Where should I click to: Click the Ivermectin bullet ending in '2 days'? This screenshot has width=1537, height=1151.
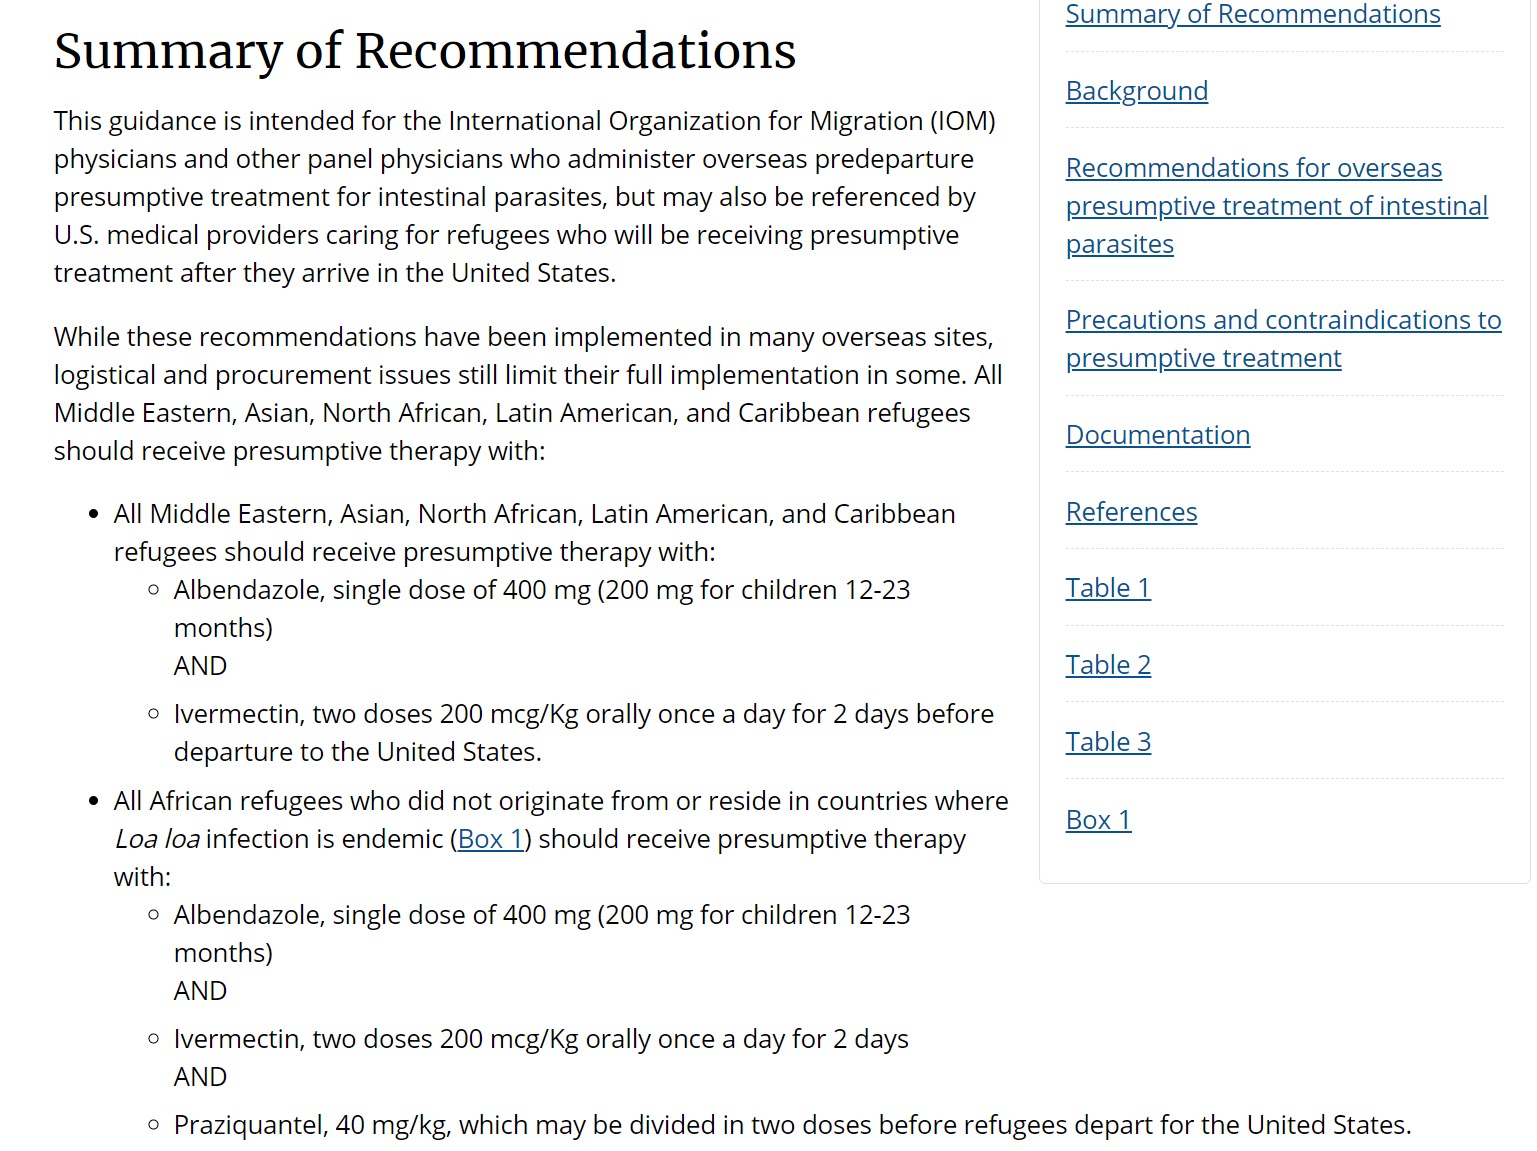coord(540,1039)
